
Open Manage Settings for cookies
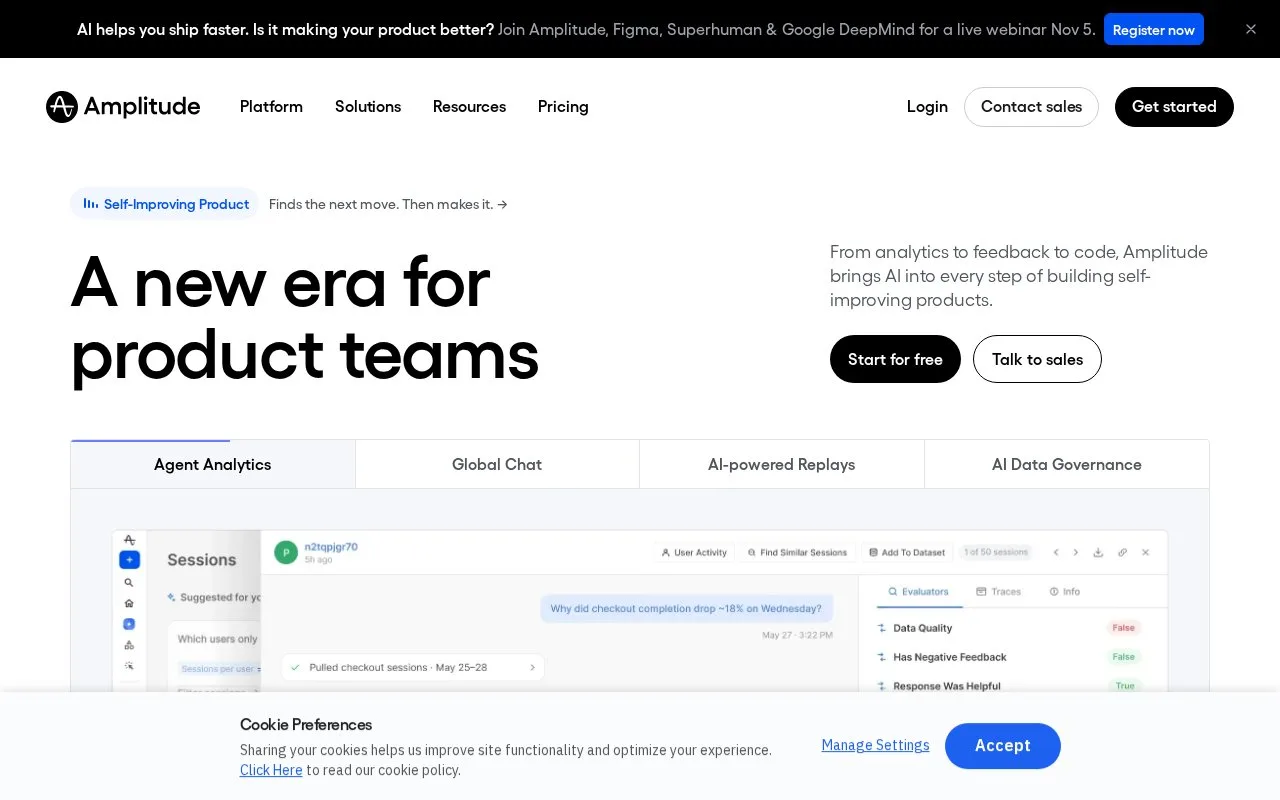876,745
